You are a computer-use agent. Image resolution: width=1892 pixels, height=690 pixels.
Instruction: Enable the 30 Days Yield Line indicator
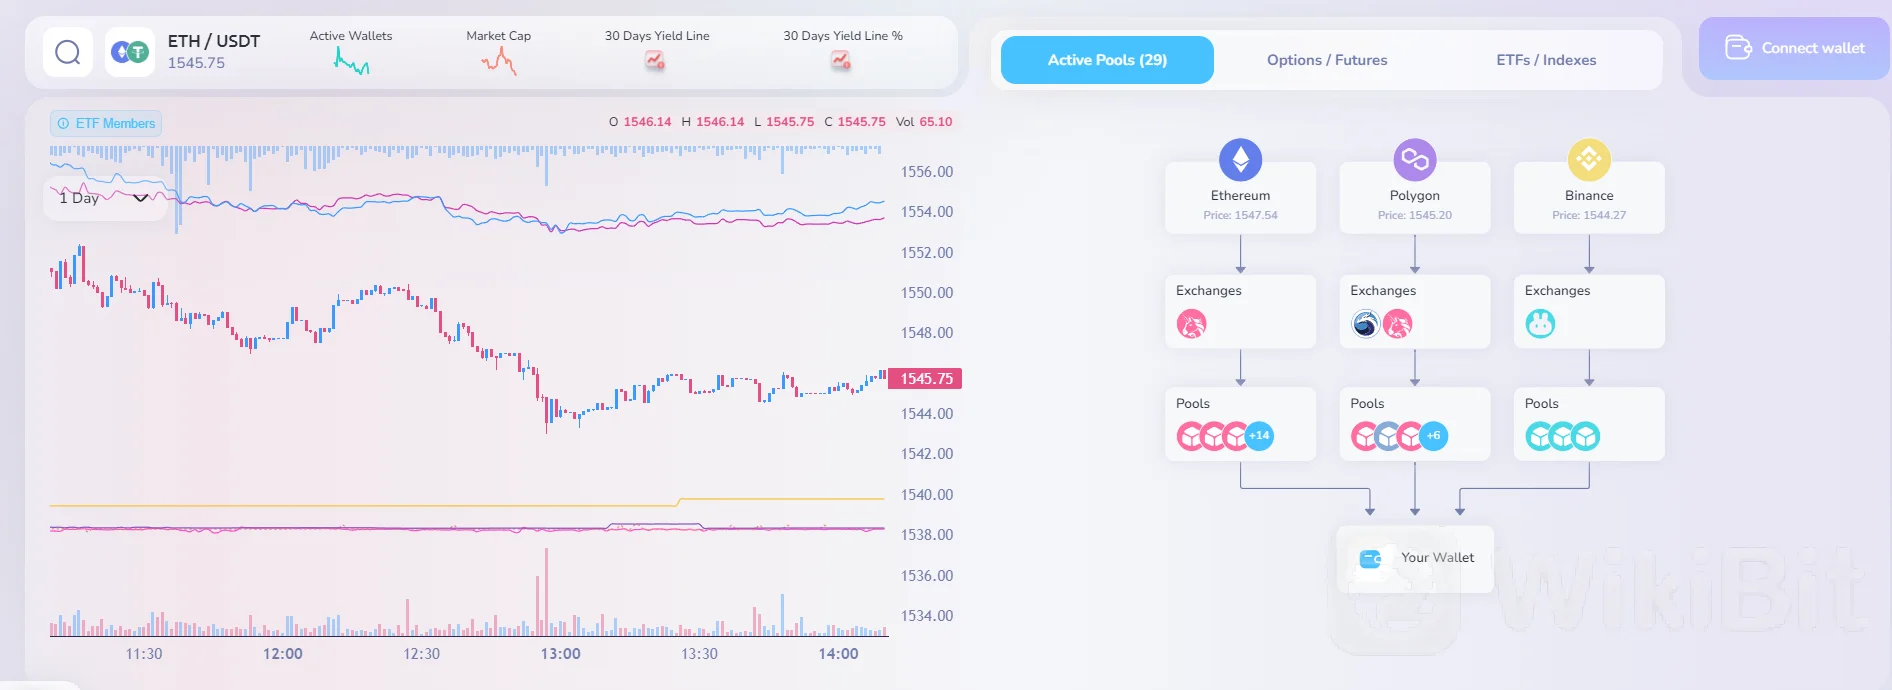(655, 62)
